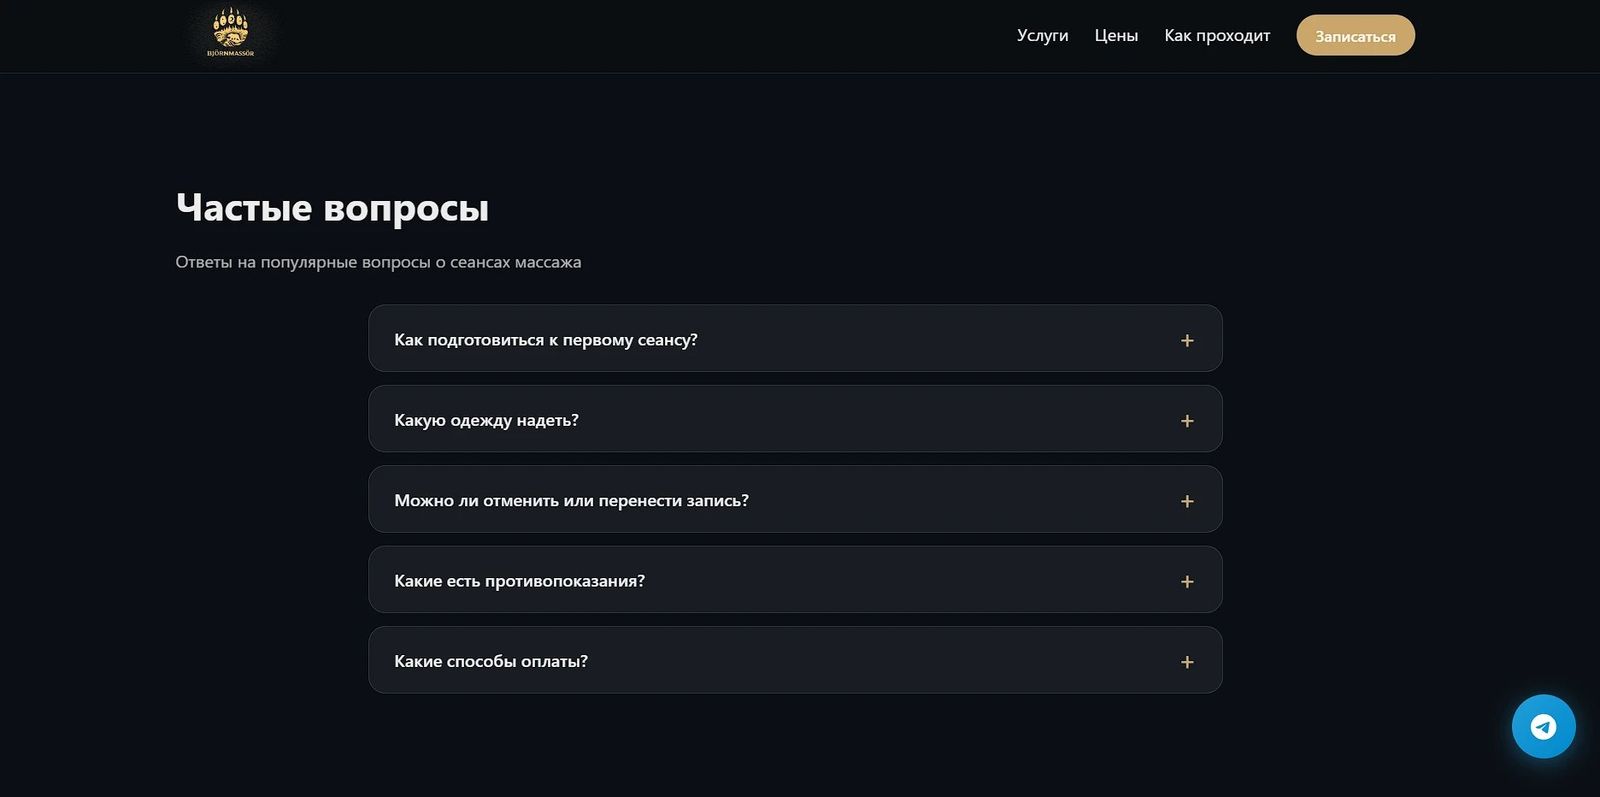This screenshot has width=1600, height=797.
Task: Open the Telegram chat floating button
Action: (x=1543, y=726)
